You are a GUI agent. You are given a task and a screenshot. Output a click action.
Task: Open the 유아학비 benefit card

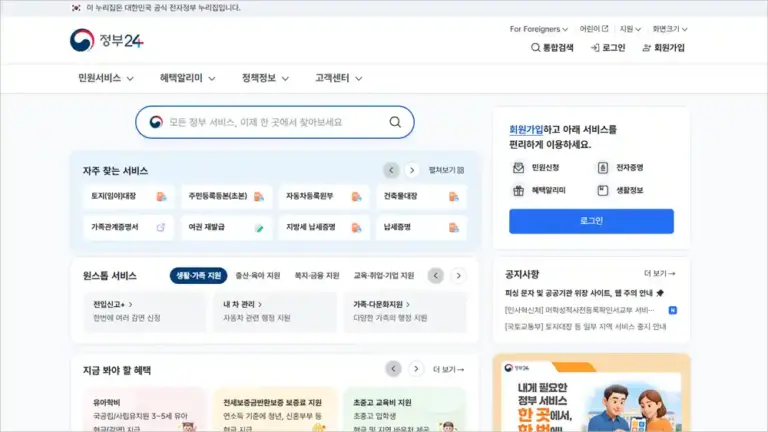pos(145,410)
